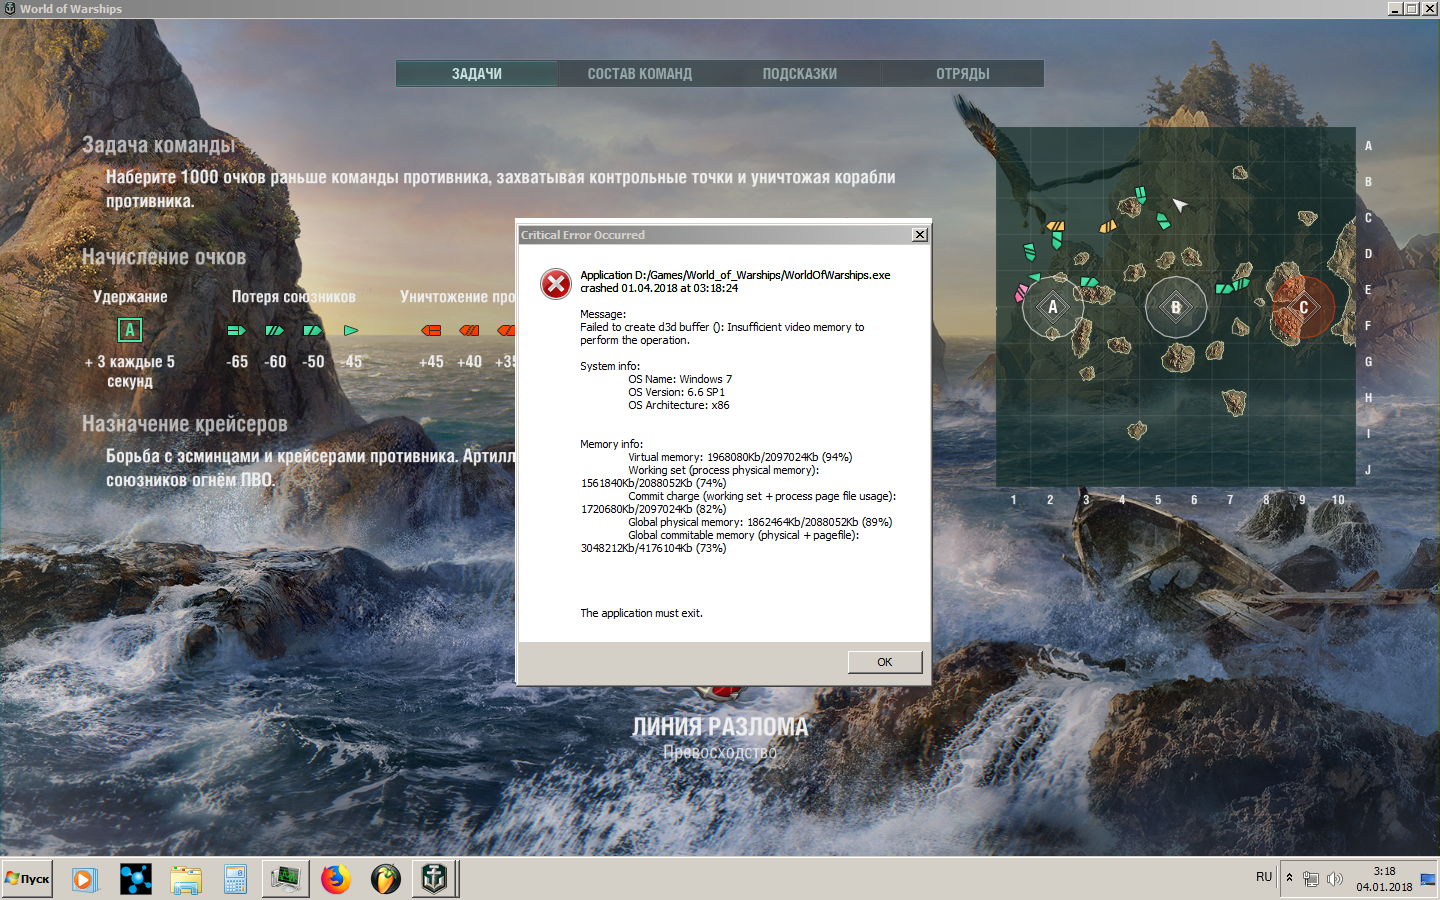
Task: Open the volume tray icon
Action: (x=1334, y=879)
